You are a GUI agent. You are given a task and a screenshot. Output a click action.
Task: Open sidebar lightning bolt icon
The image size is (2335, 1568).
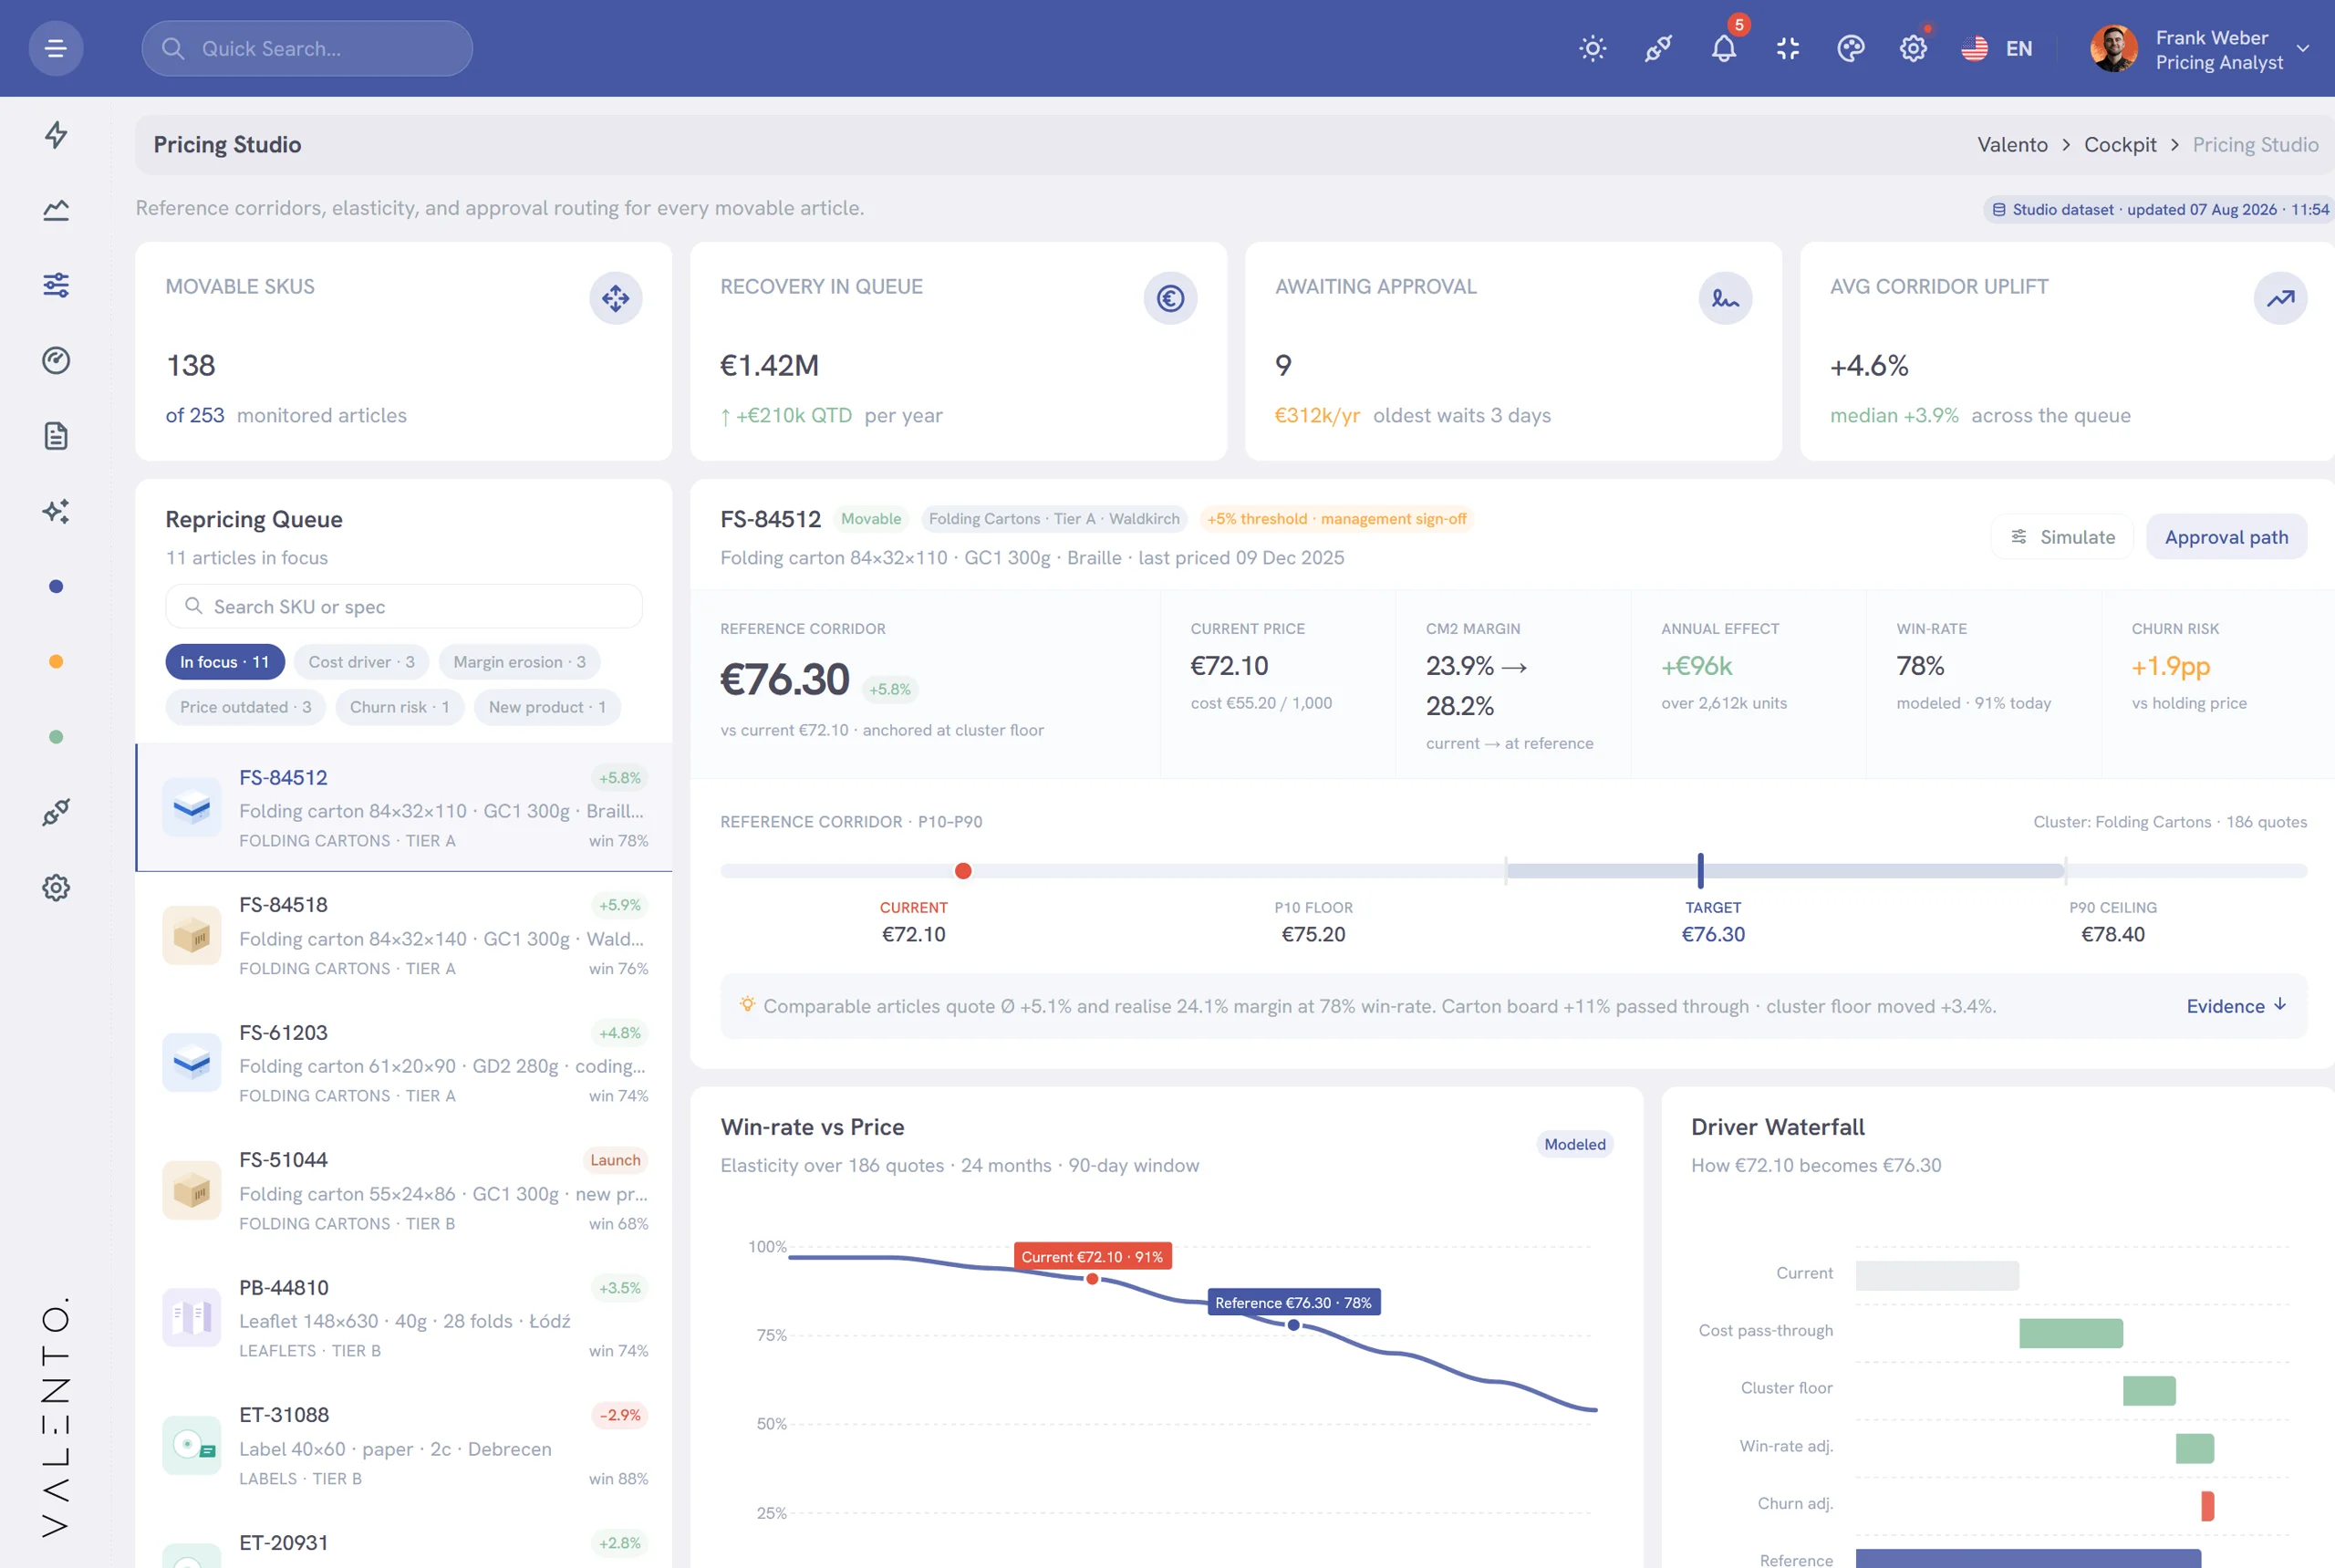(56, 134)
